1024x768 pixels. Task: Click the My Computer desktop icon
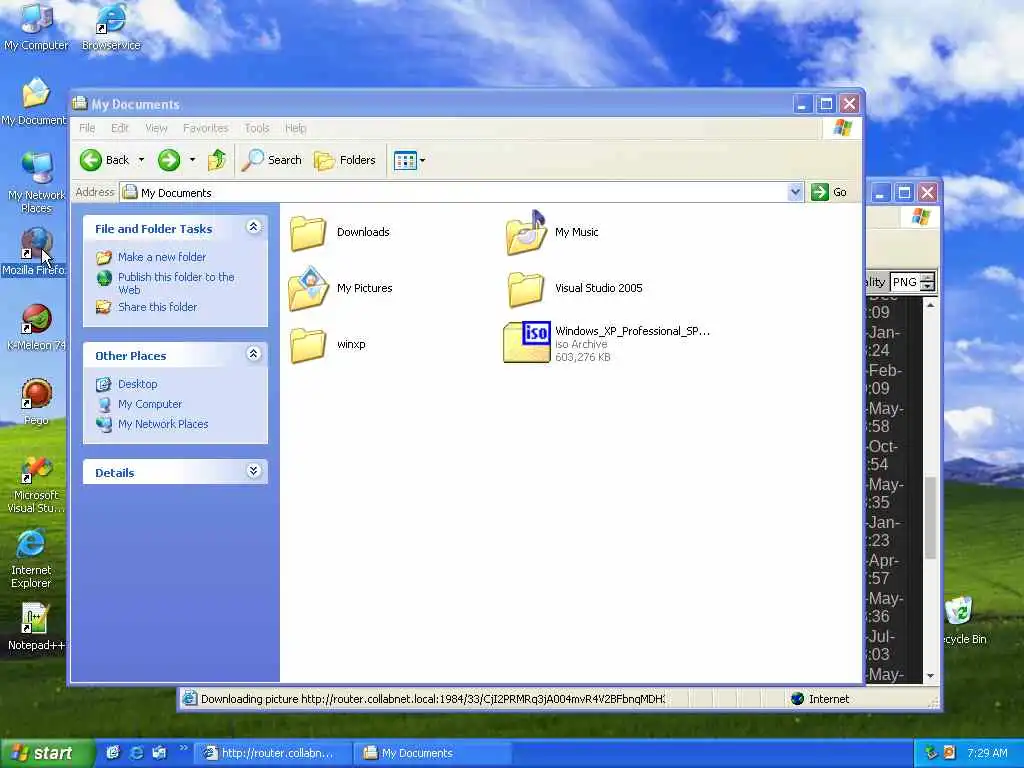pyautogui.click(x=36, y=26)
